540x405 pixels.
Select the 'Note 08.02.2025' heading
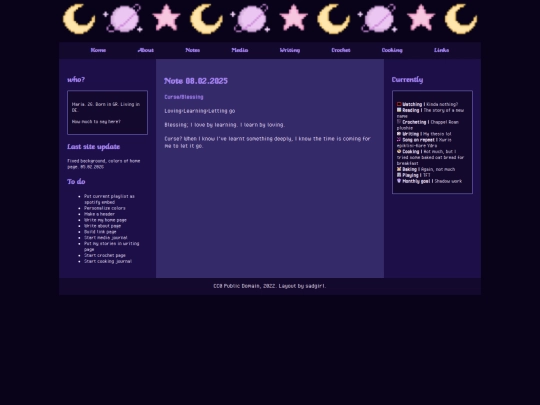(x=196, y=81)
